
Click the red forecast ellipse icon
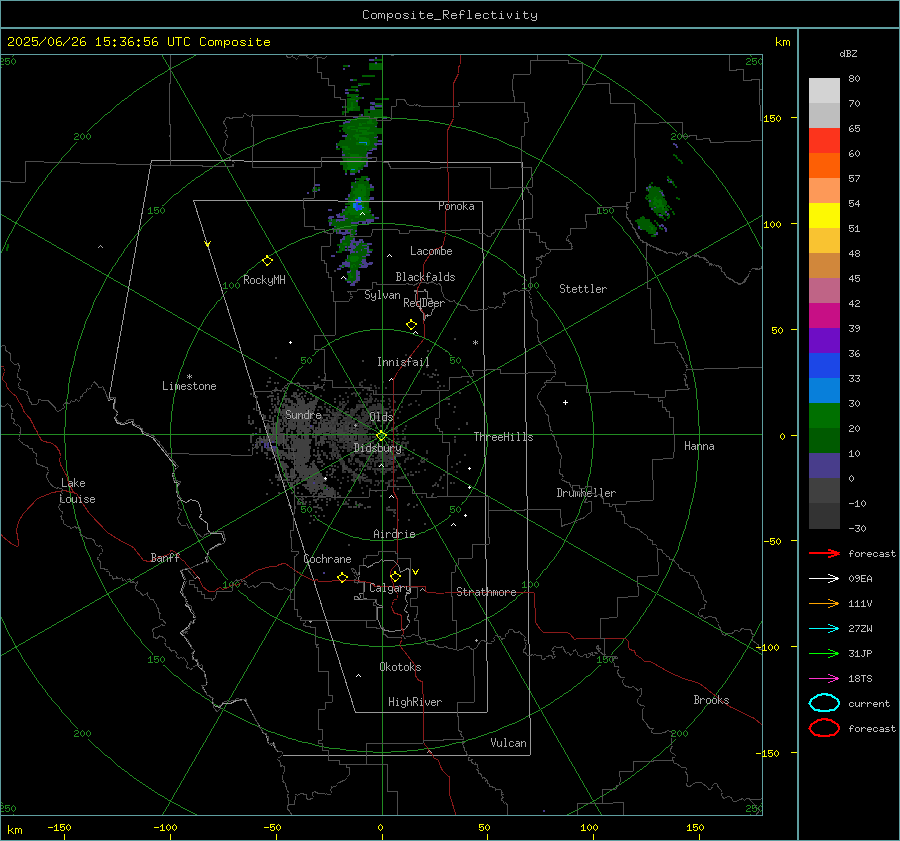[824, 728]
